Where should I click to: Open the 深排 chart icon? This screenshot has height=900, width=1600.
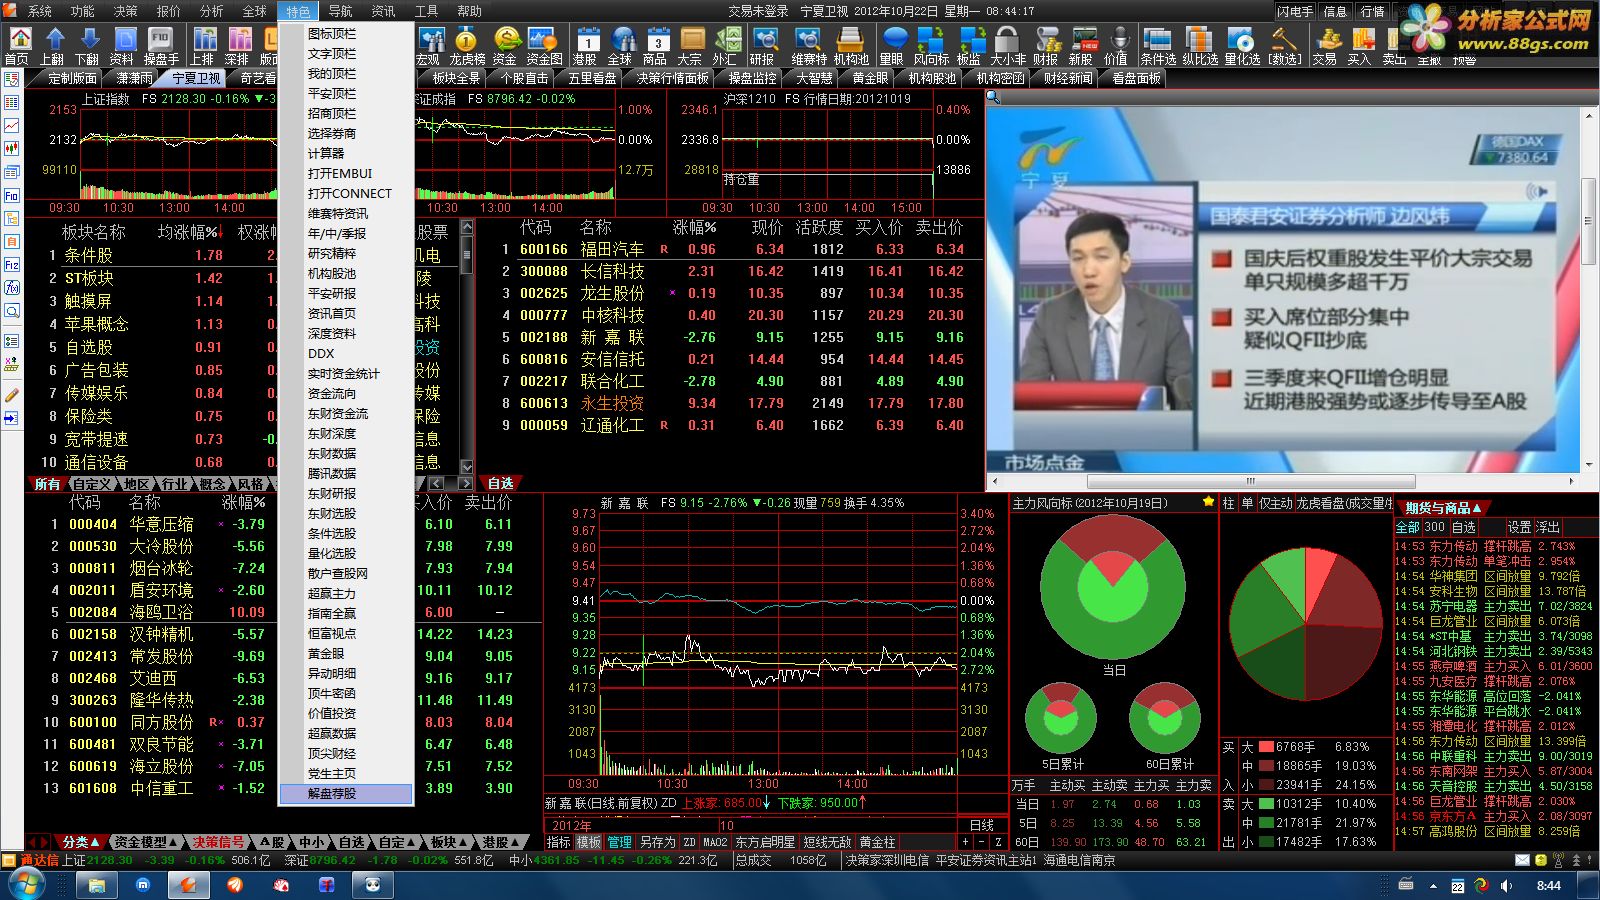(238, 46)
